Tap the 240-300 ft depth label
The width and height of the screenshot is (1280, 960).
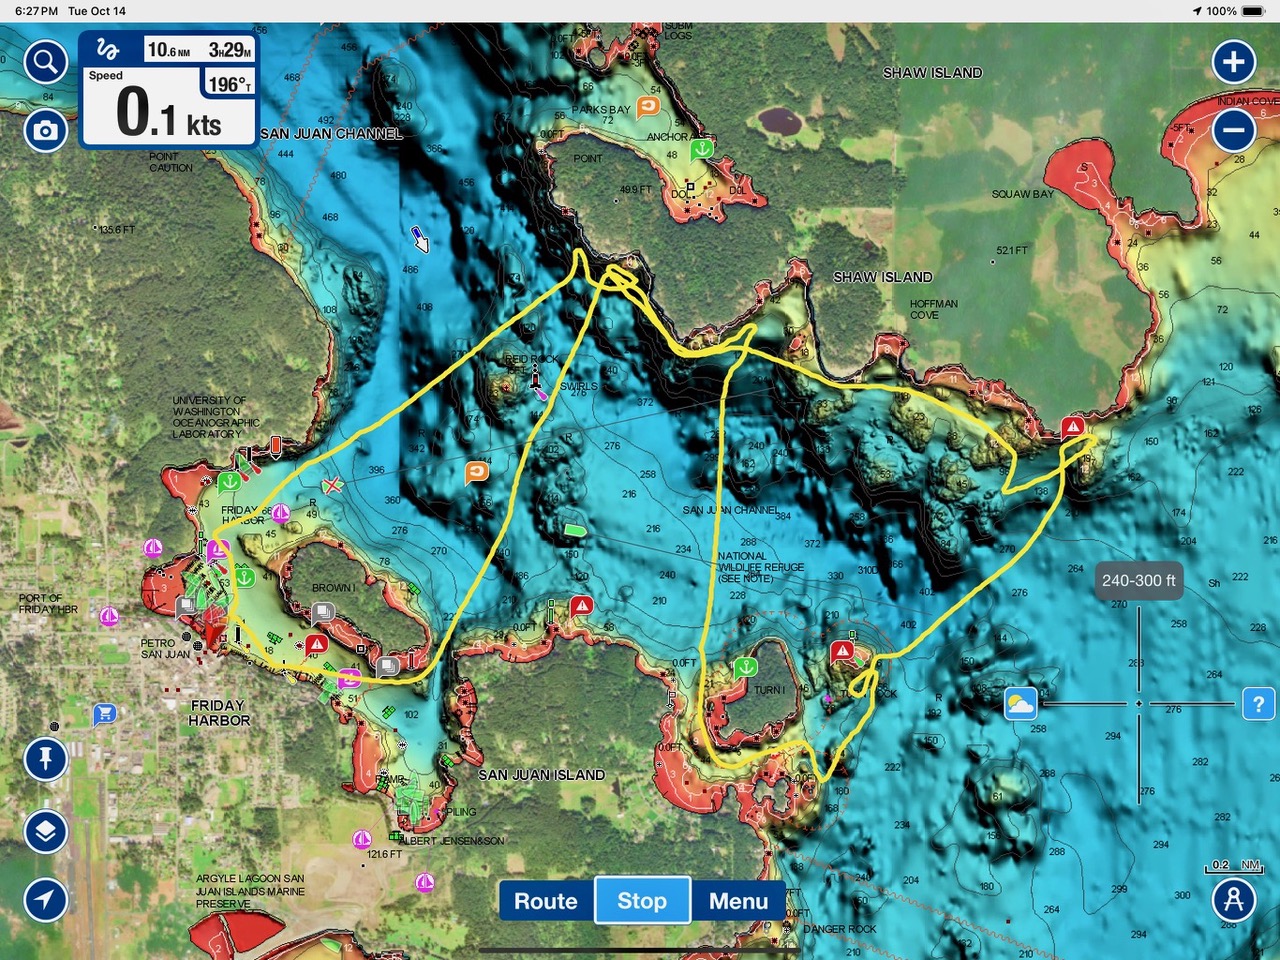[x=1138, y=580]
